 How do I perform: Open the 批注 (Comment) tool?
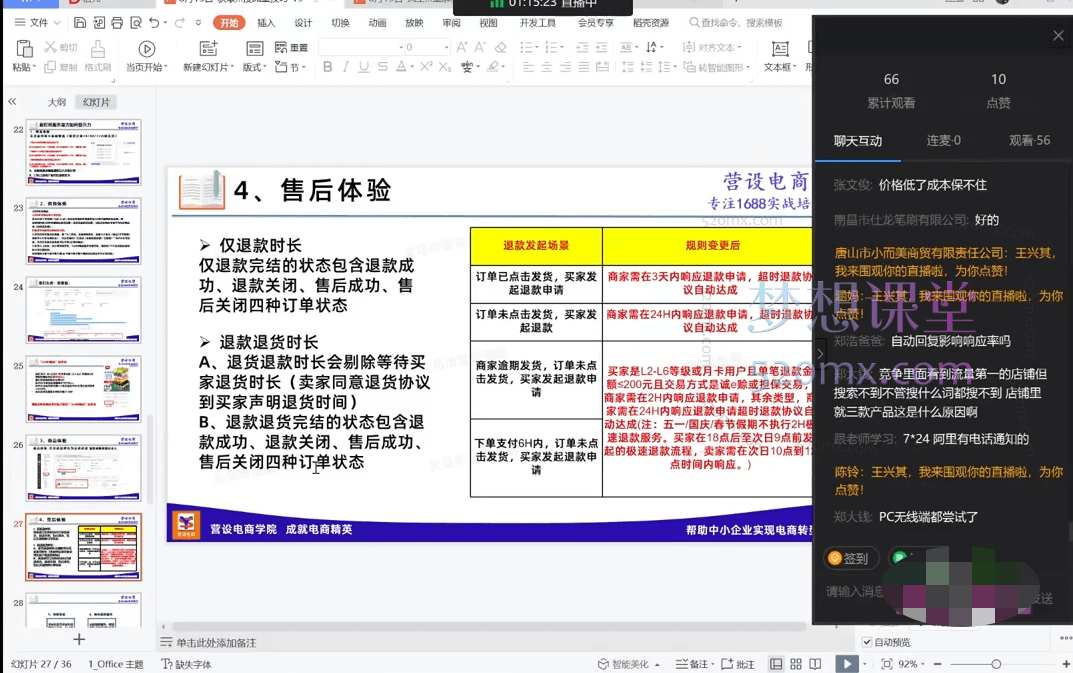(741, 663)
